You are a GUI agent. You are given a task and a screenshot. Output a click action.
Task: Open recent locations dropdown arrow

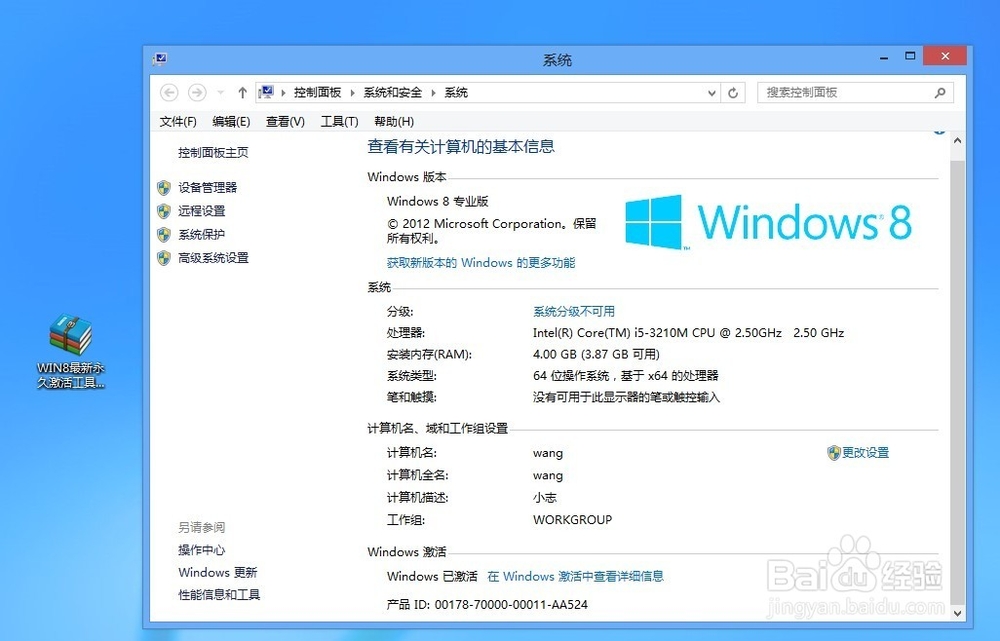tap(221, 92)
